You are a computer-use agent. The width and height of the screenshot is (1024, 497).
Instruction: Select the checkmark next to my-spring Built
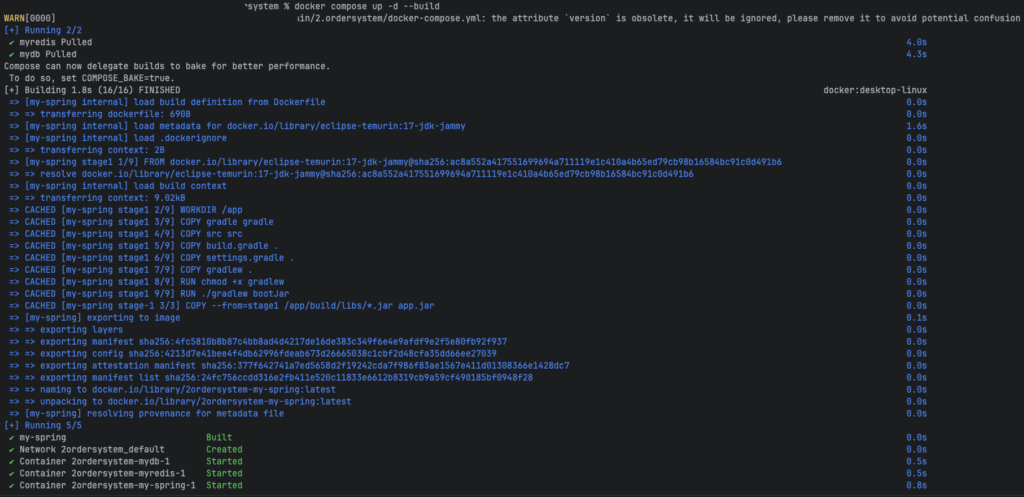[x=12, y=438]
